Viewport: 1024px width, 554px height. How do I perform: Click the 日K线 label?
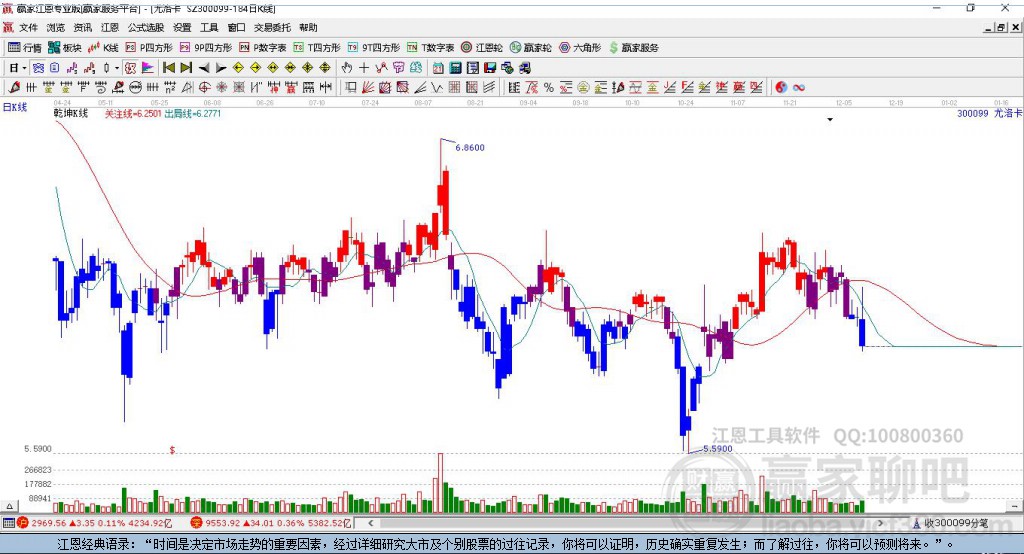coord(14,107)
